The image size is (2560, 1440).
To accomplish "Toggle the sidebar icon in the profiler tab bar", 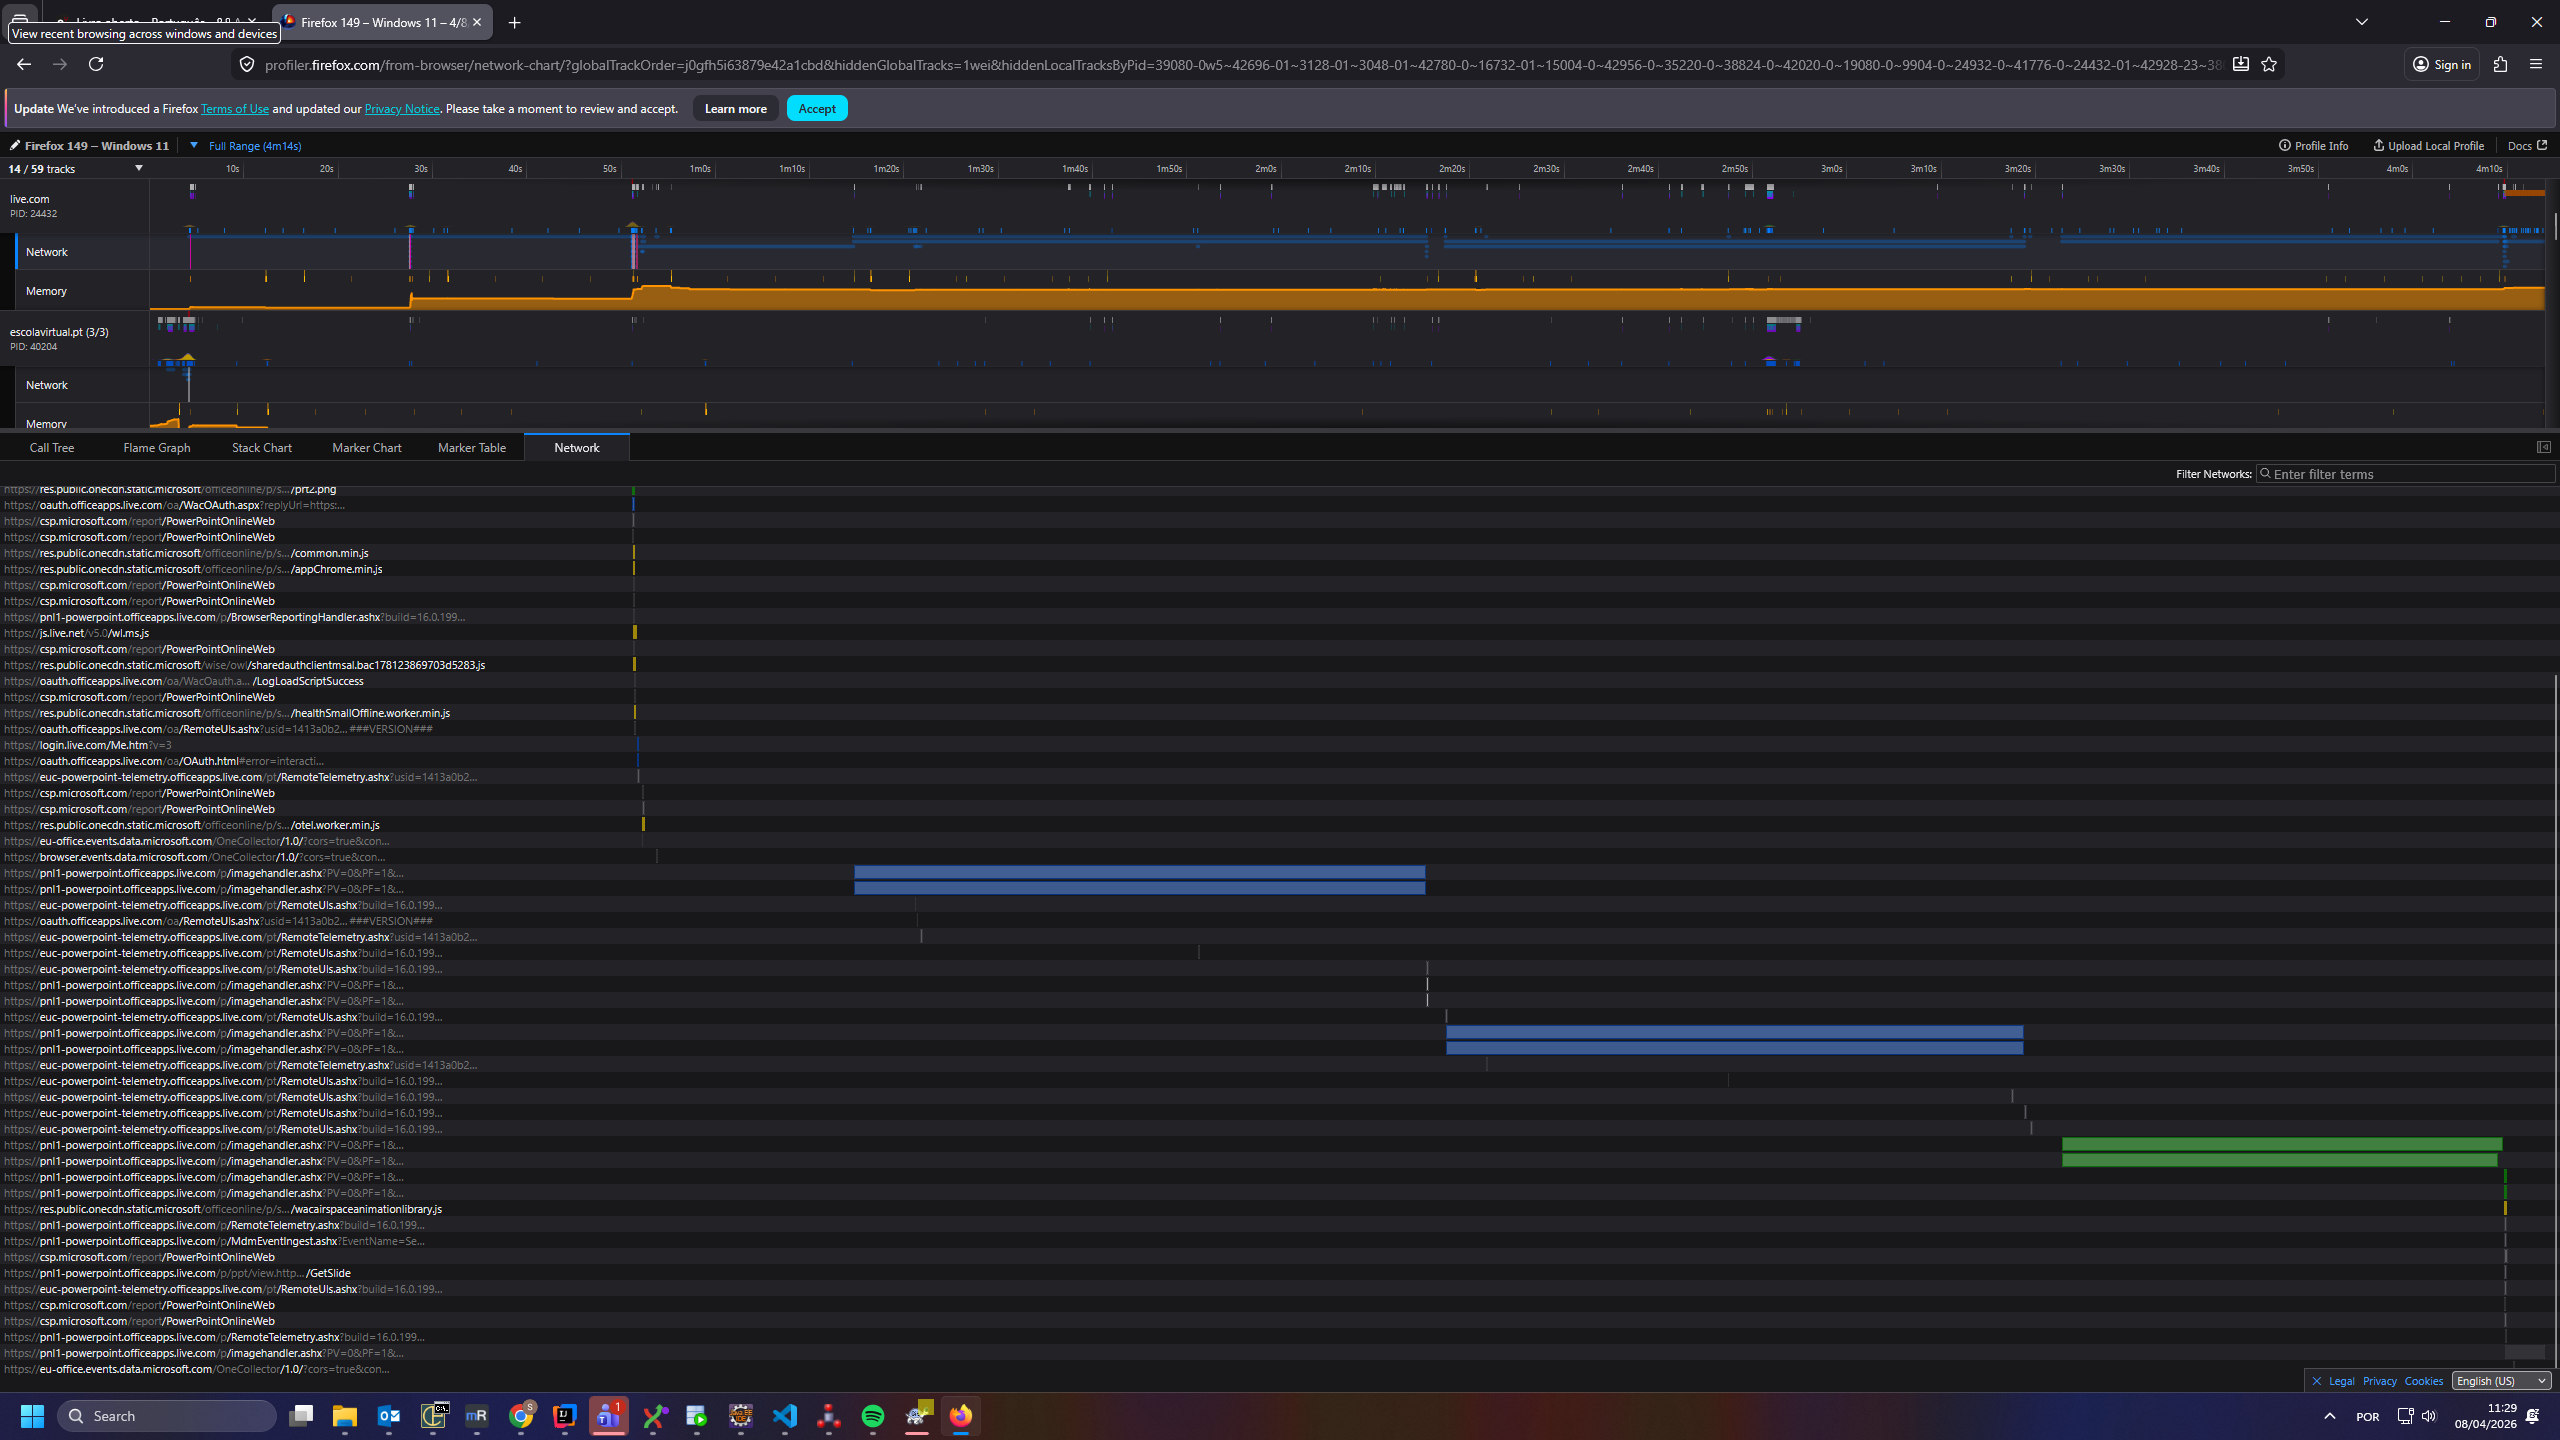I will [2543, 448].
